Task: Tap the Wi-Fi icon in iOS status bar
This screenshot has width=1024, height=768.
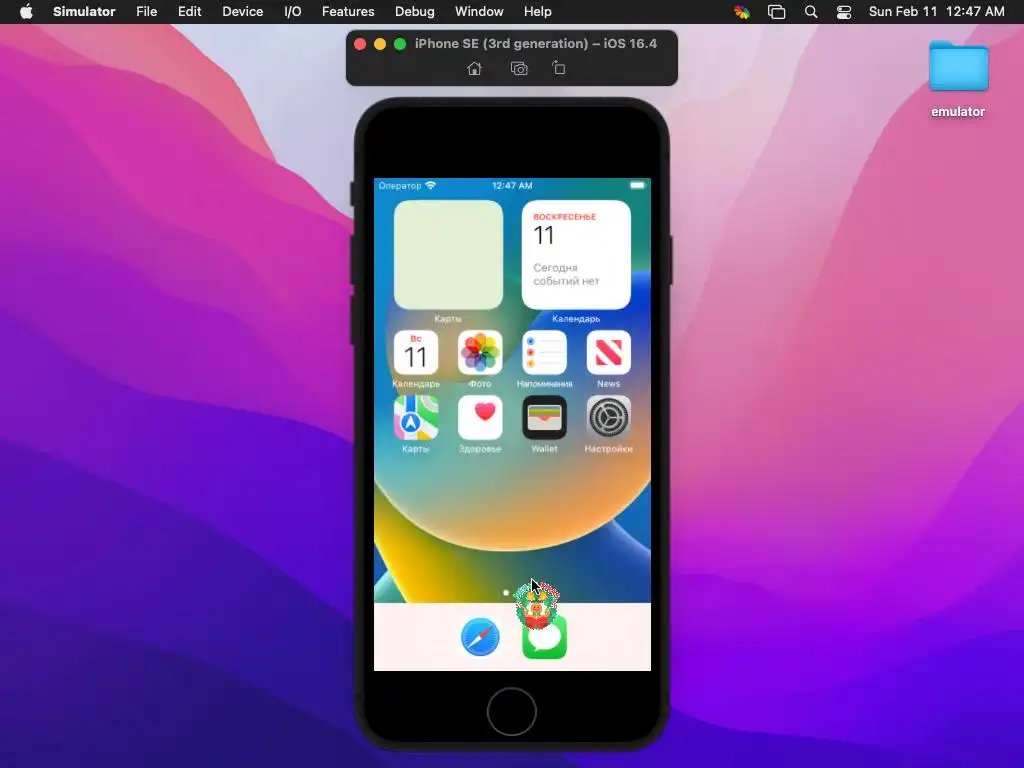Action: pyautogui.click(x=430, y=185)
